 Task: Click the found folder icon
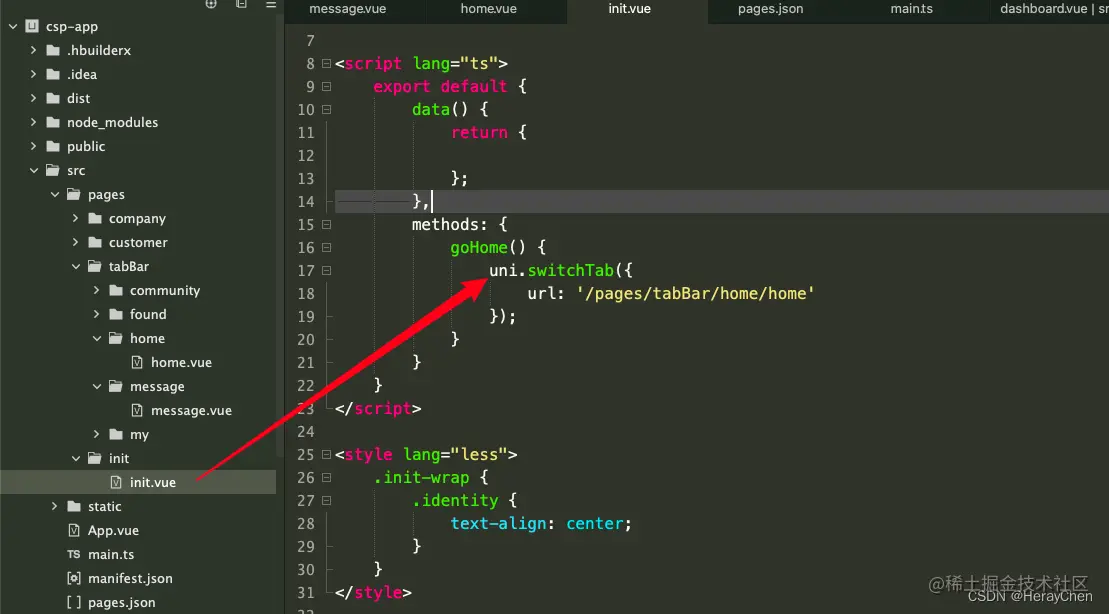pos(116,315)
